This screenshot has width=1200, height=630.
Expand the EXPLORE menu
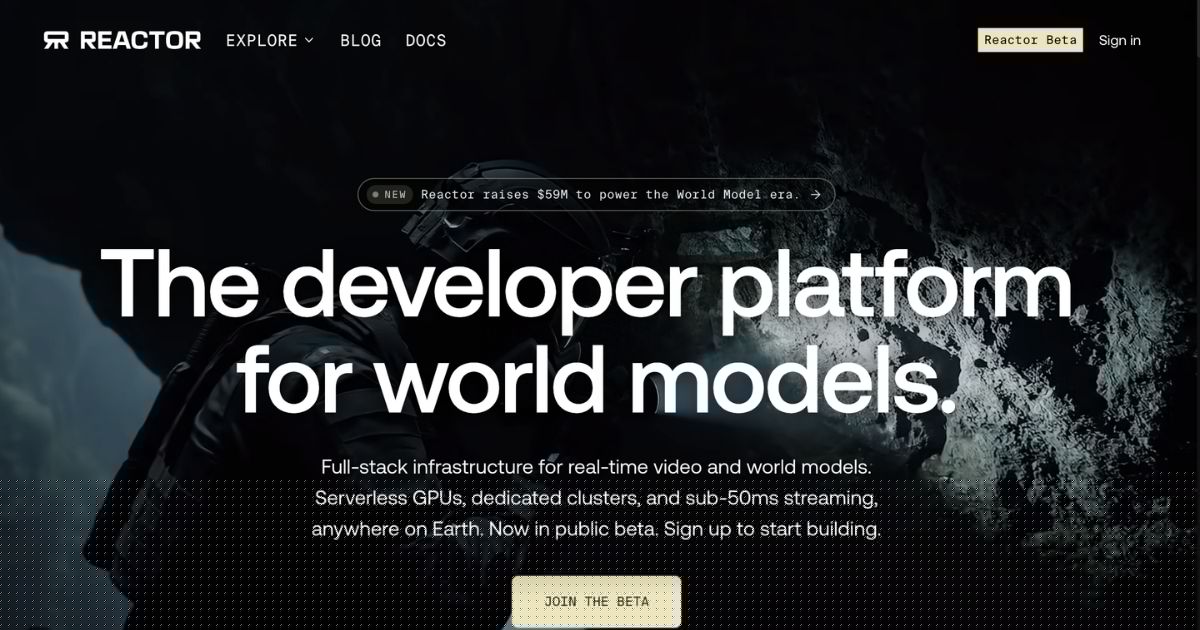click(270, 40)
